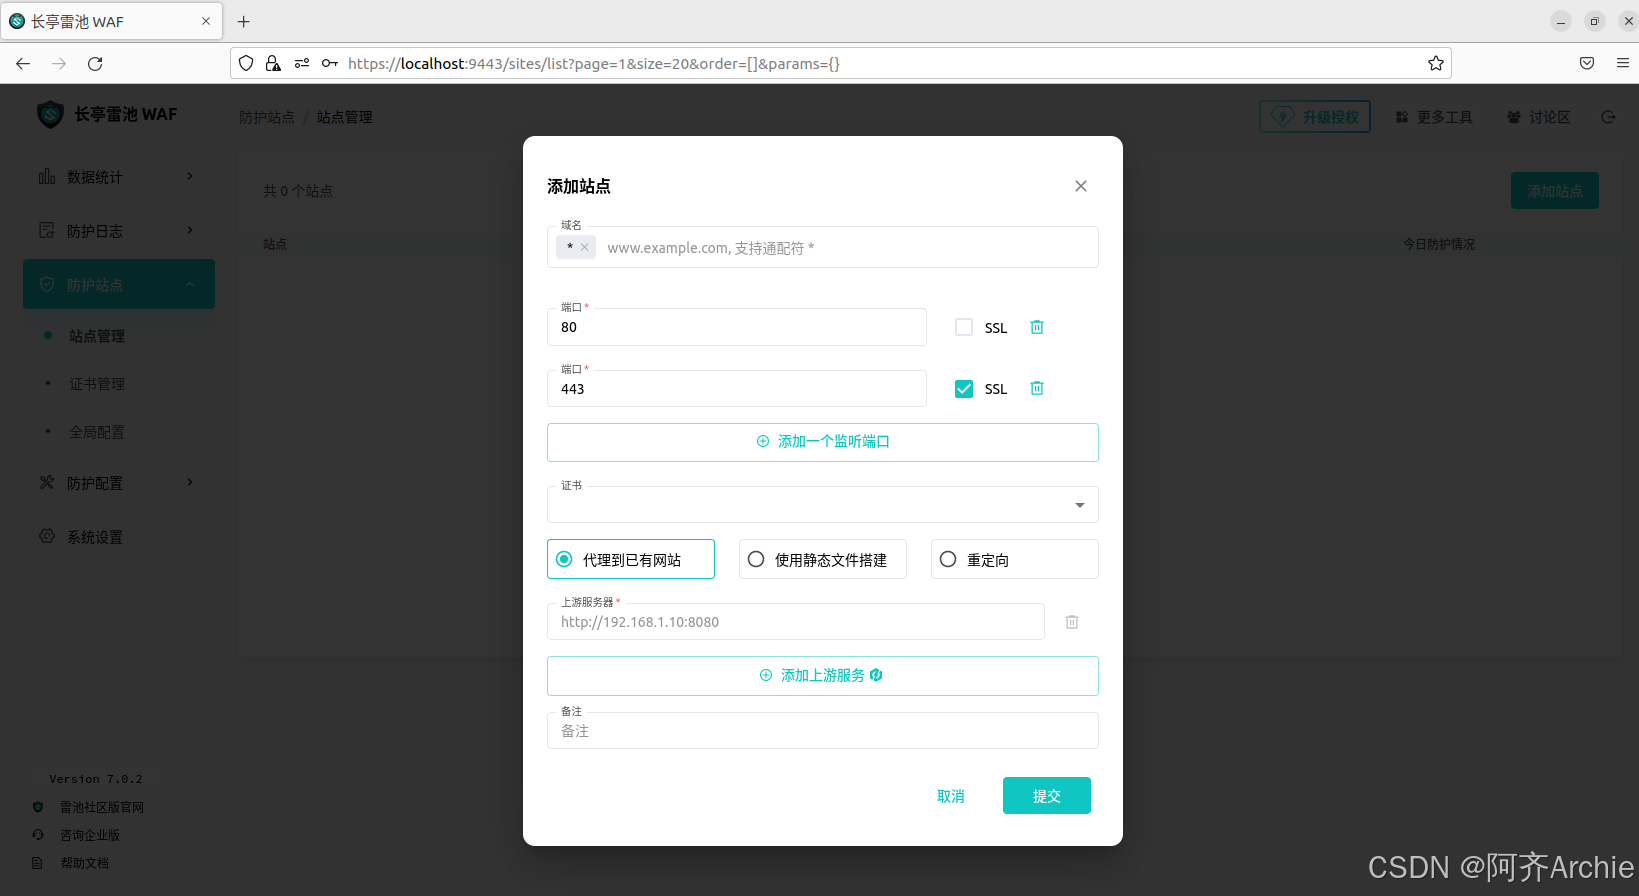Click the 上游服务器 input field
The image size is (1639, 896).
click(x=795, y=621)
